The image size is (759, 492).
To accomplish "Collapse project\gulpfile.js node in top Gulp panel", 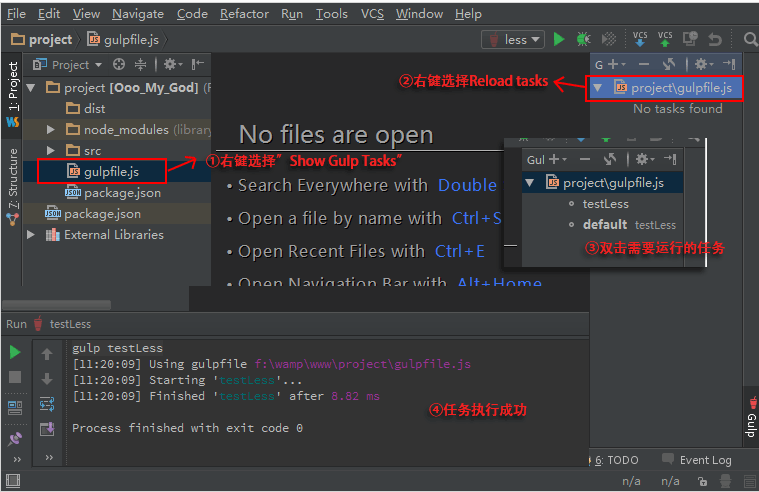I will pyautogui.click(x=598, y=88).
